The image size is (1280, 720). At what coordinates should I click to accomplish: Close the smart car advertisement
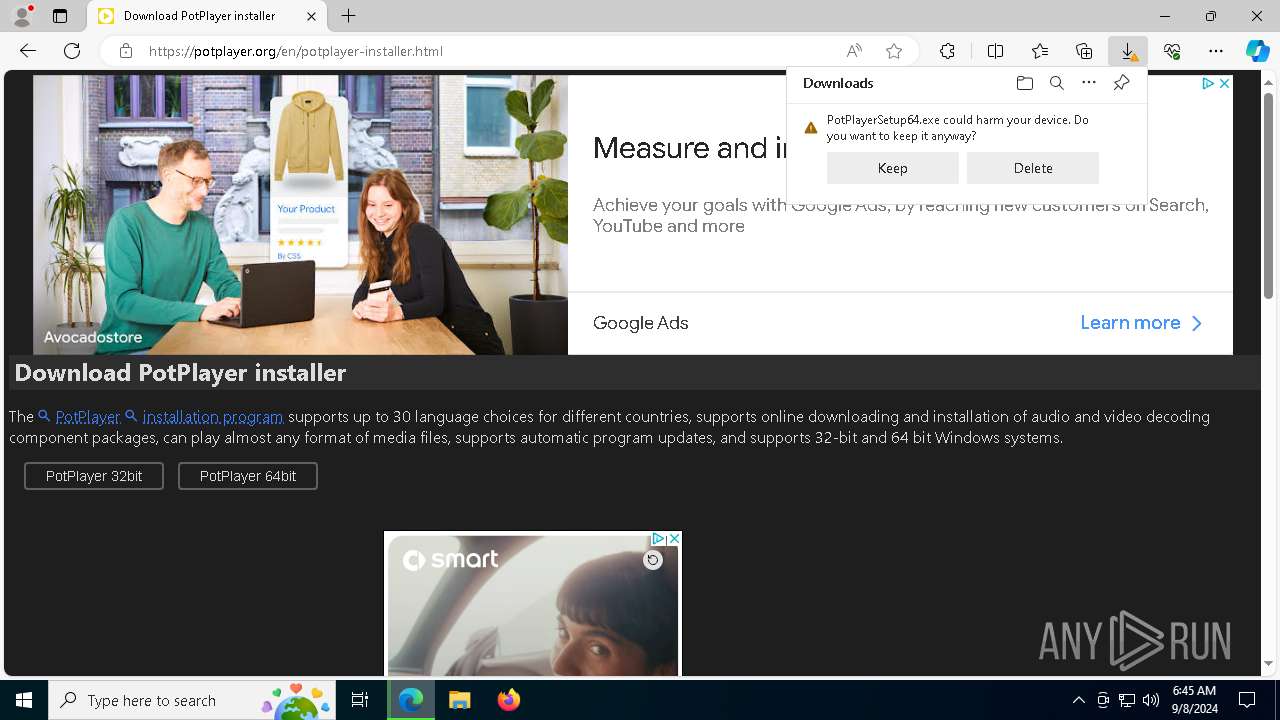point(674,539)
